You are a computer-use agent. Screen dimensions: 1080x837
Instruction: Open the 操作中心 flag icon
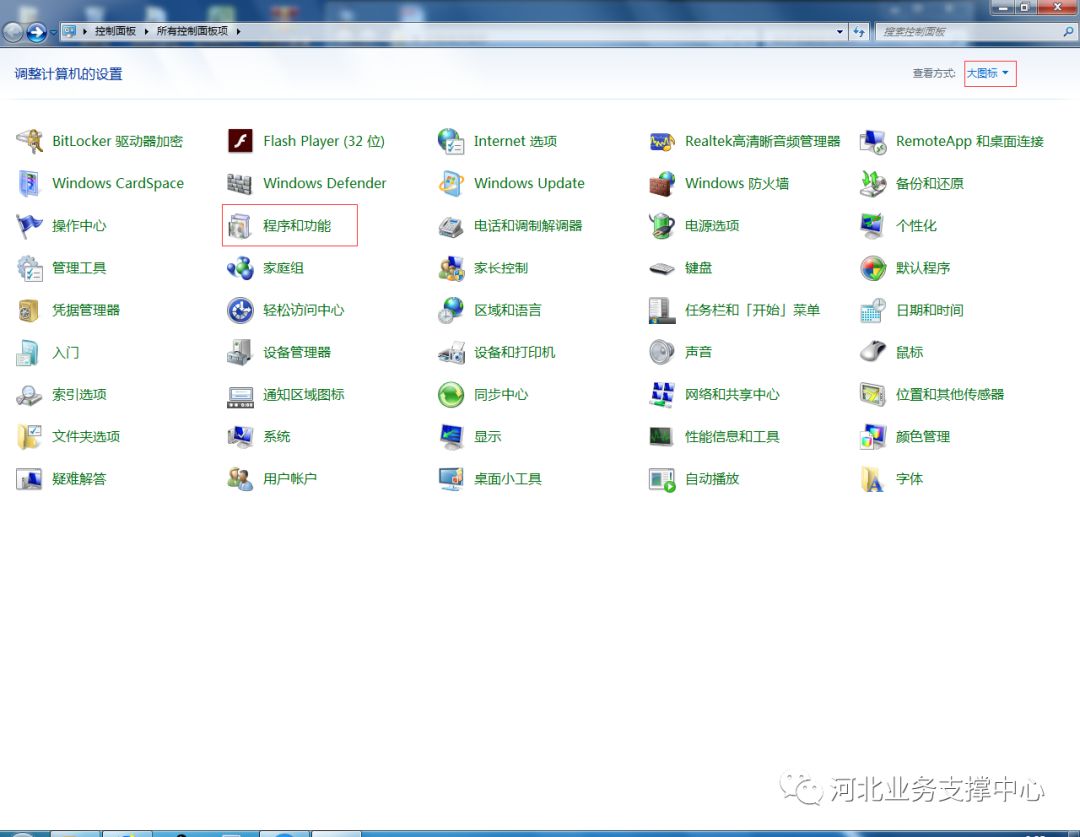click(30, 226)
